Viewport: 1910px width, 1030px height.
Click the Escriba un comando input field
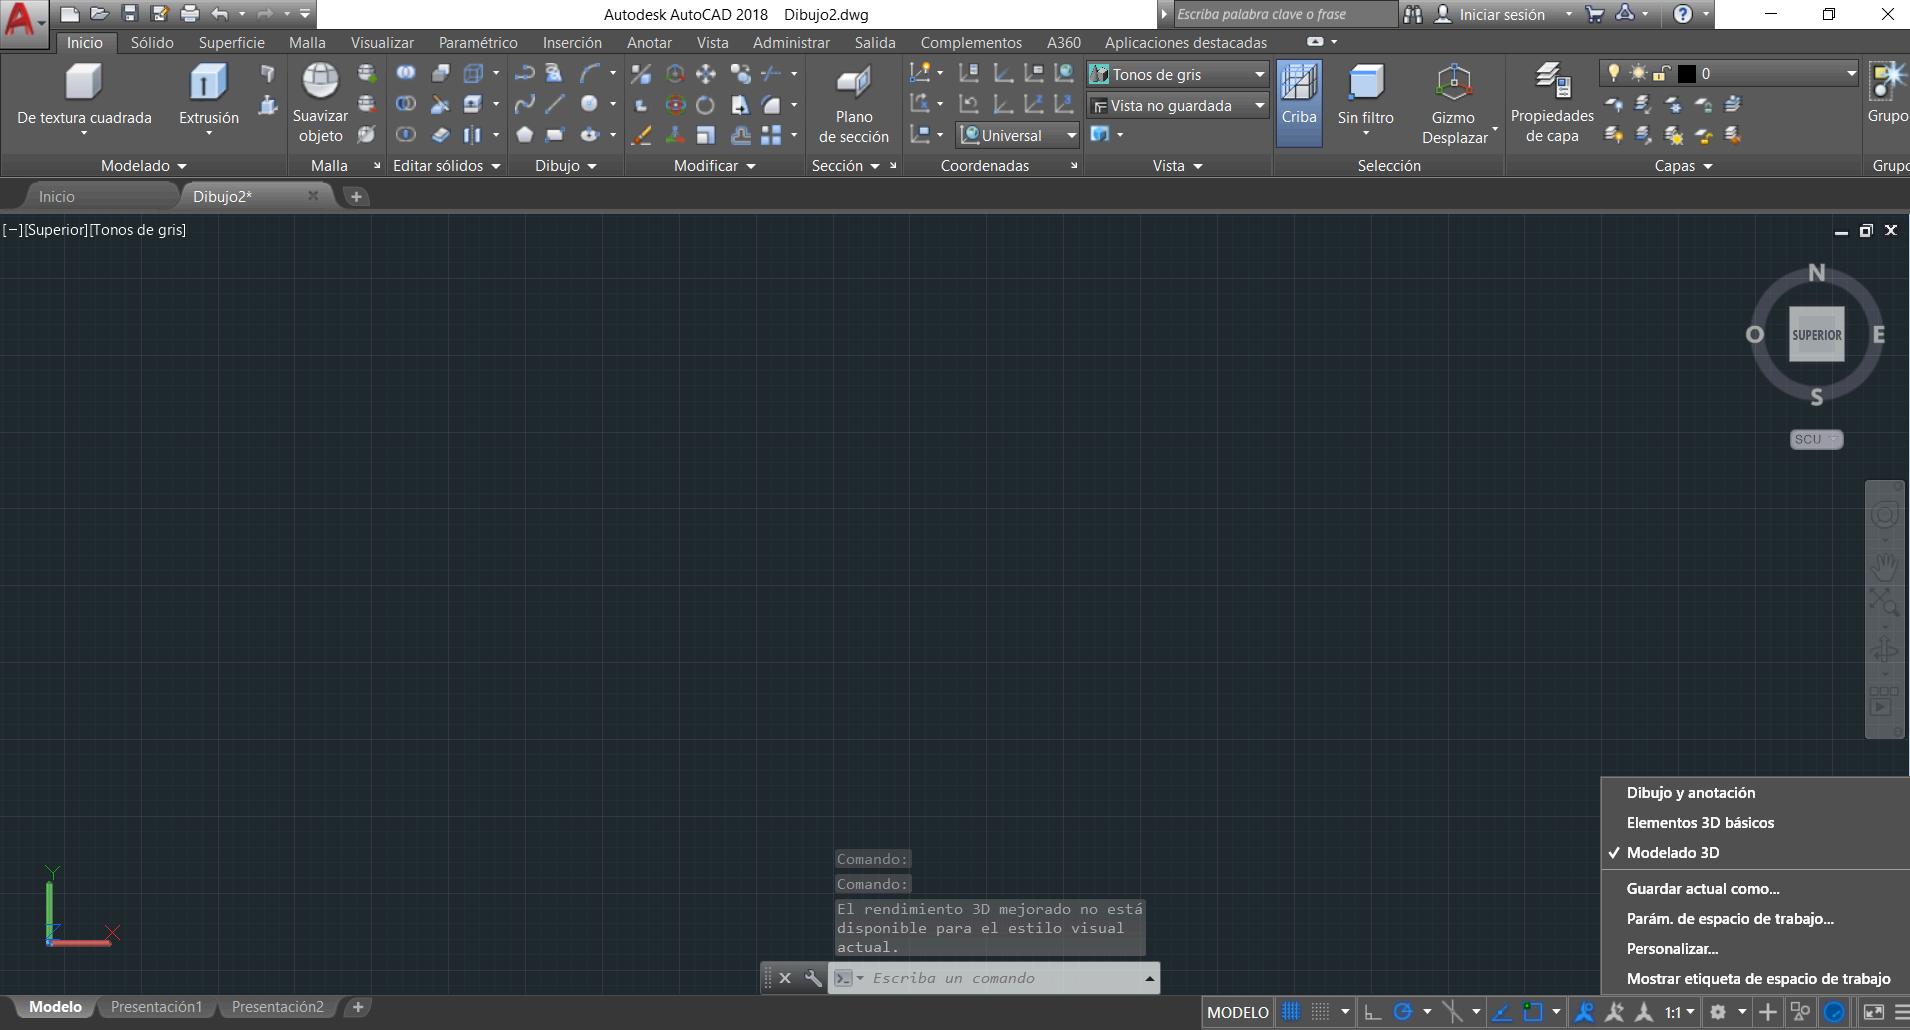click(1000, 978)
